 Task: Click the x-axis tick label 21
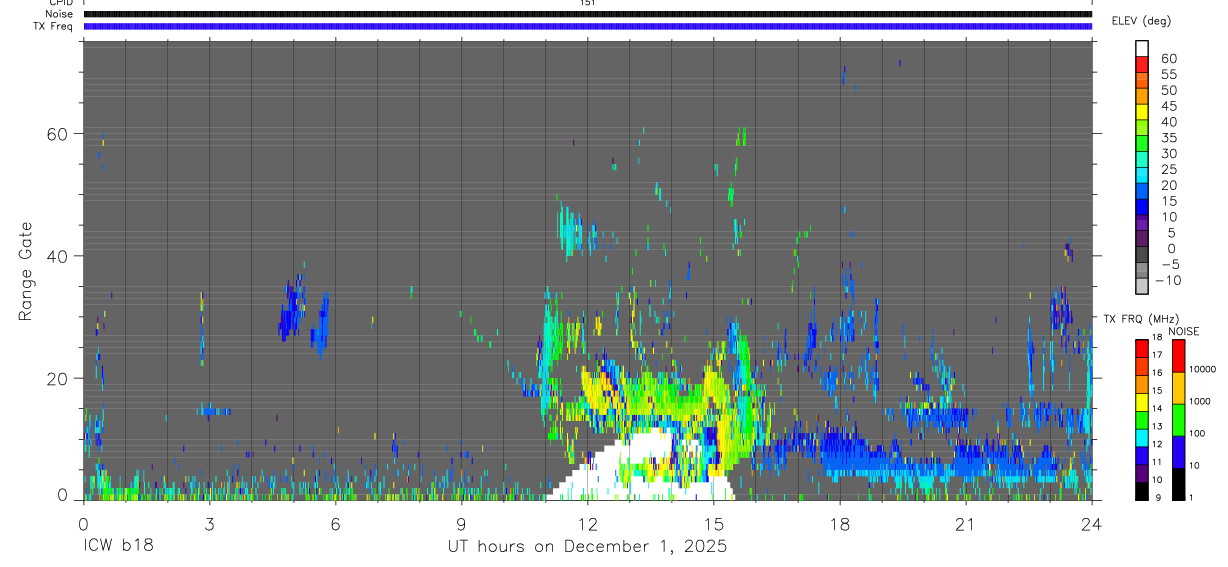click(x=965, y=523)
